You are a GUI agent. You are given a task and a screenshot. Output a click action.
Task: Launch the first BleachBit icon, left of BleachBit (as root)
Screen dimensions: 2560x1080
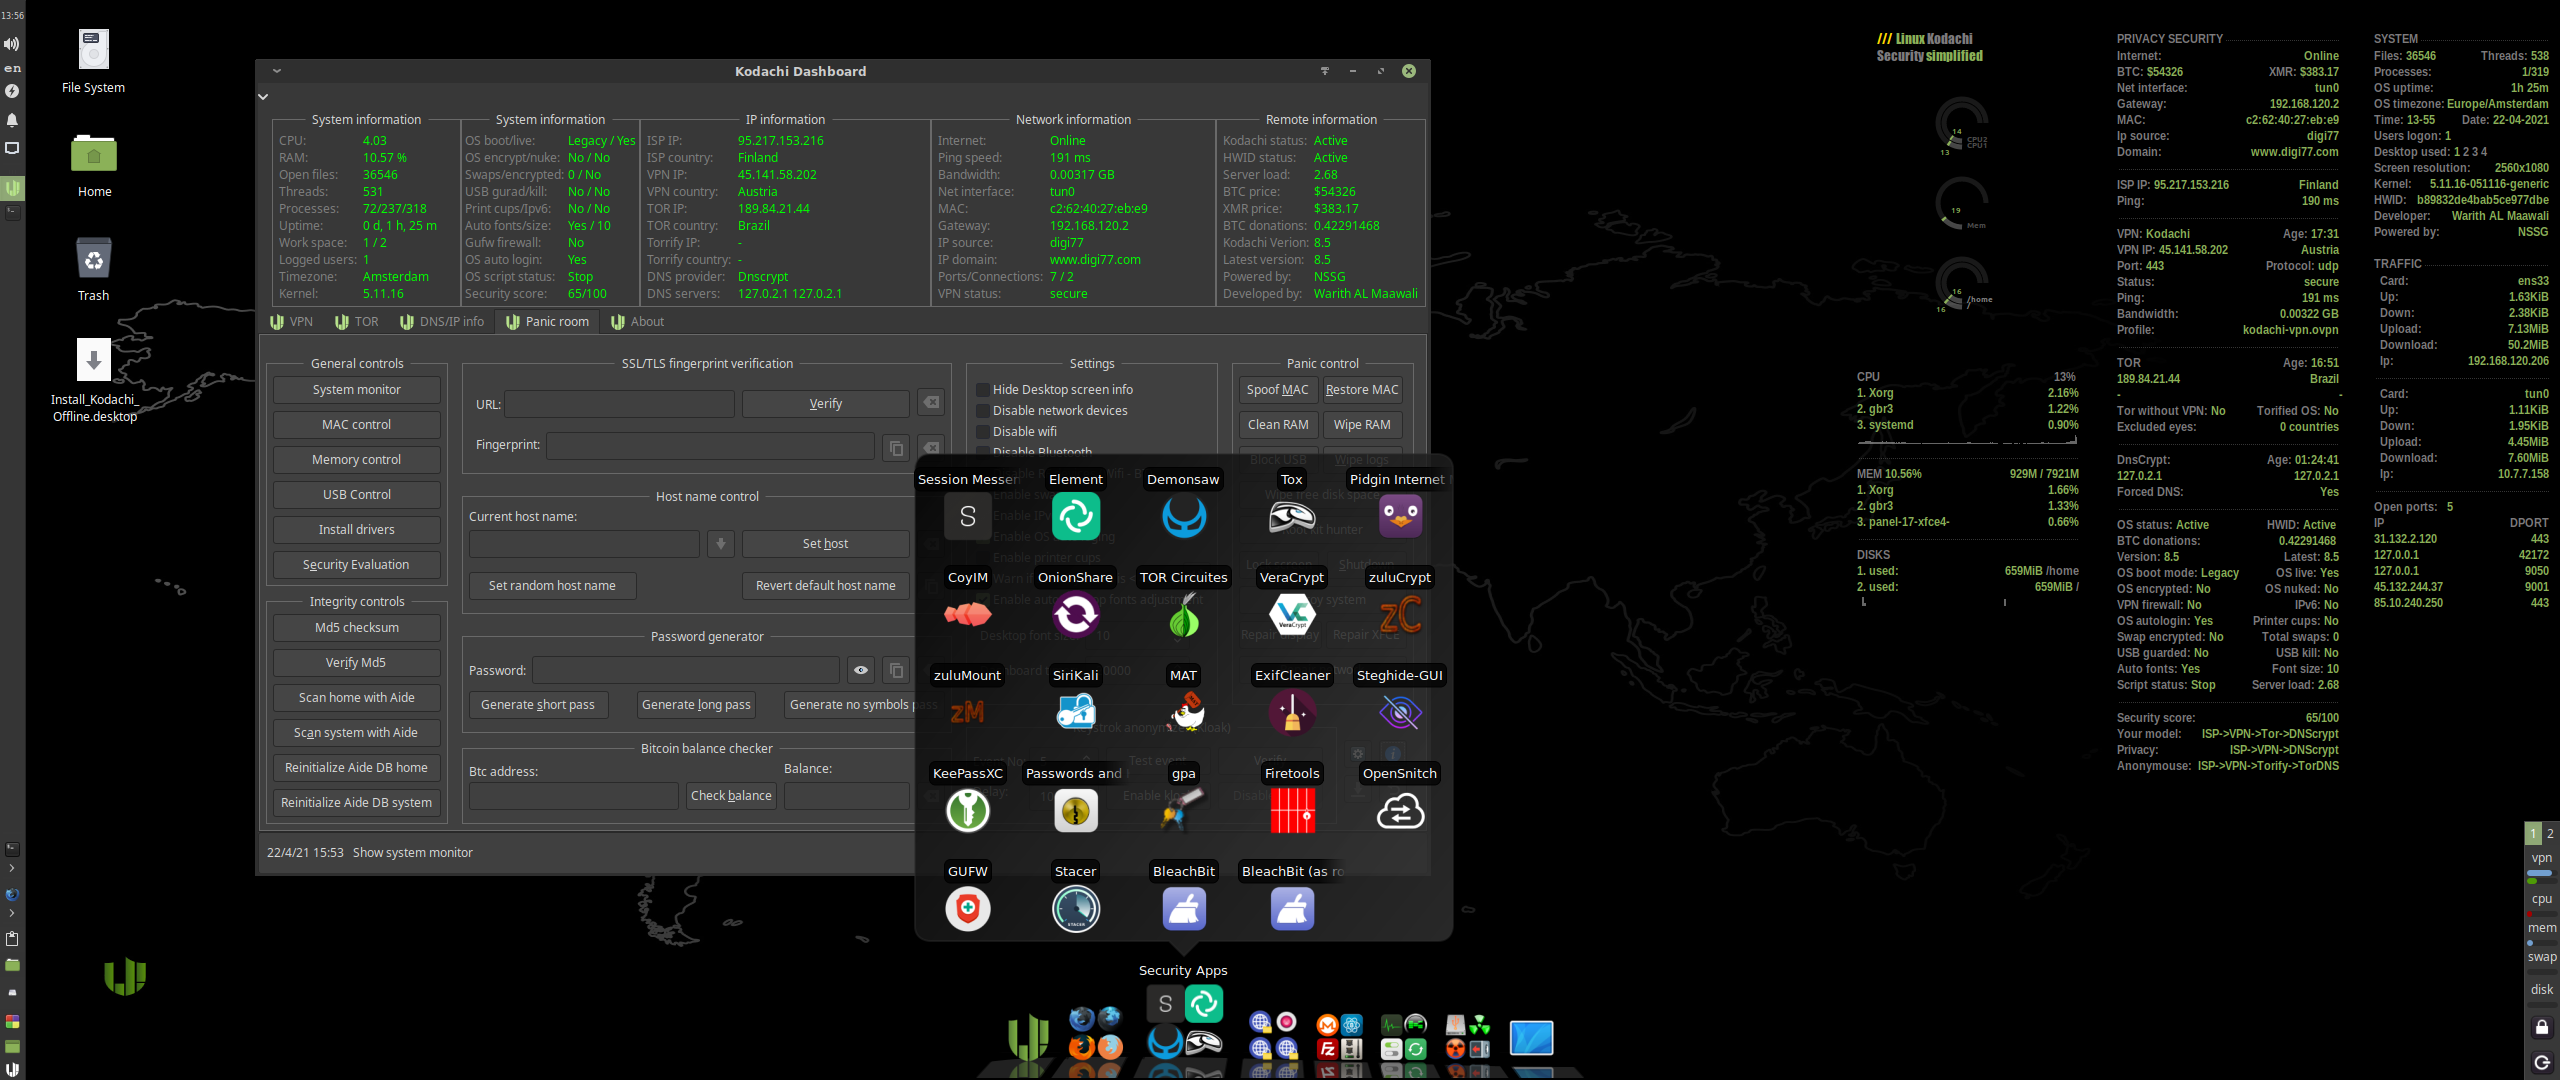(x=1183, y=908)
